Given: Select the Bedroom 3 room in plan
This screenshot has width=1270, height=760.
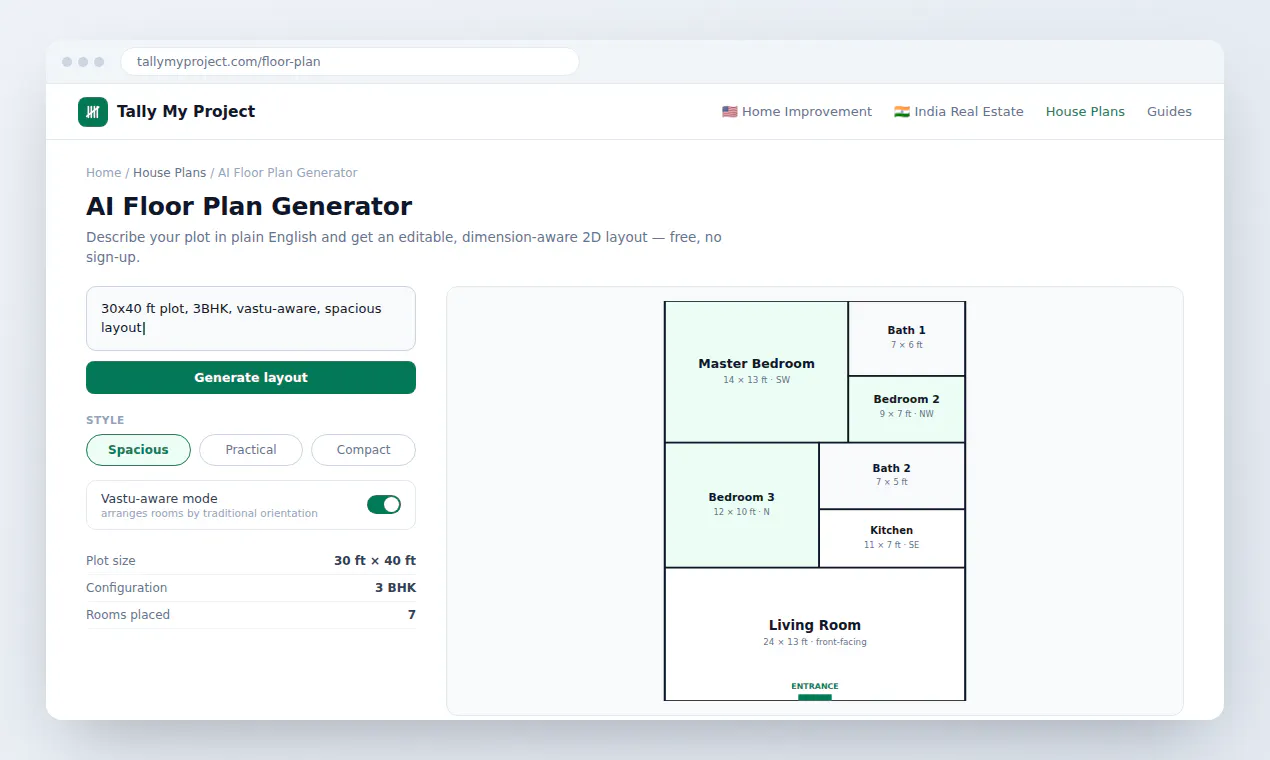Looking at the screenshot, I should click(742, 505).
